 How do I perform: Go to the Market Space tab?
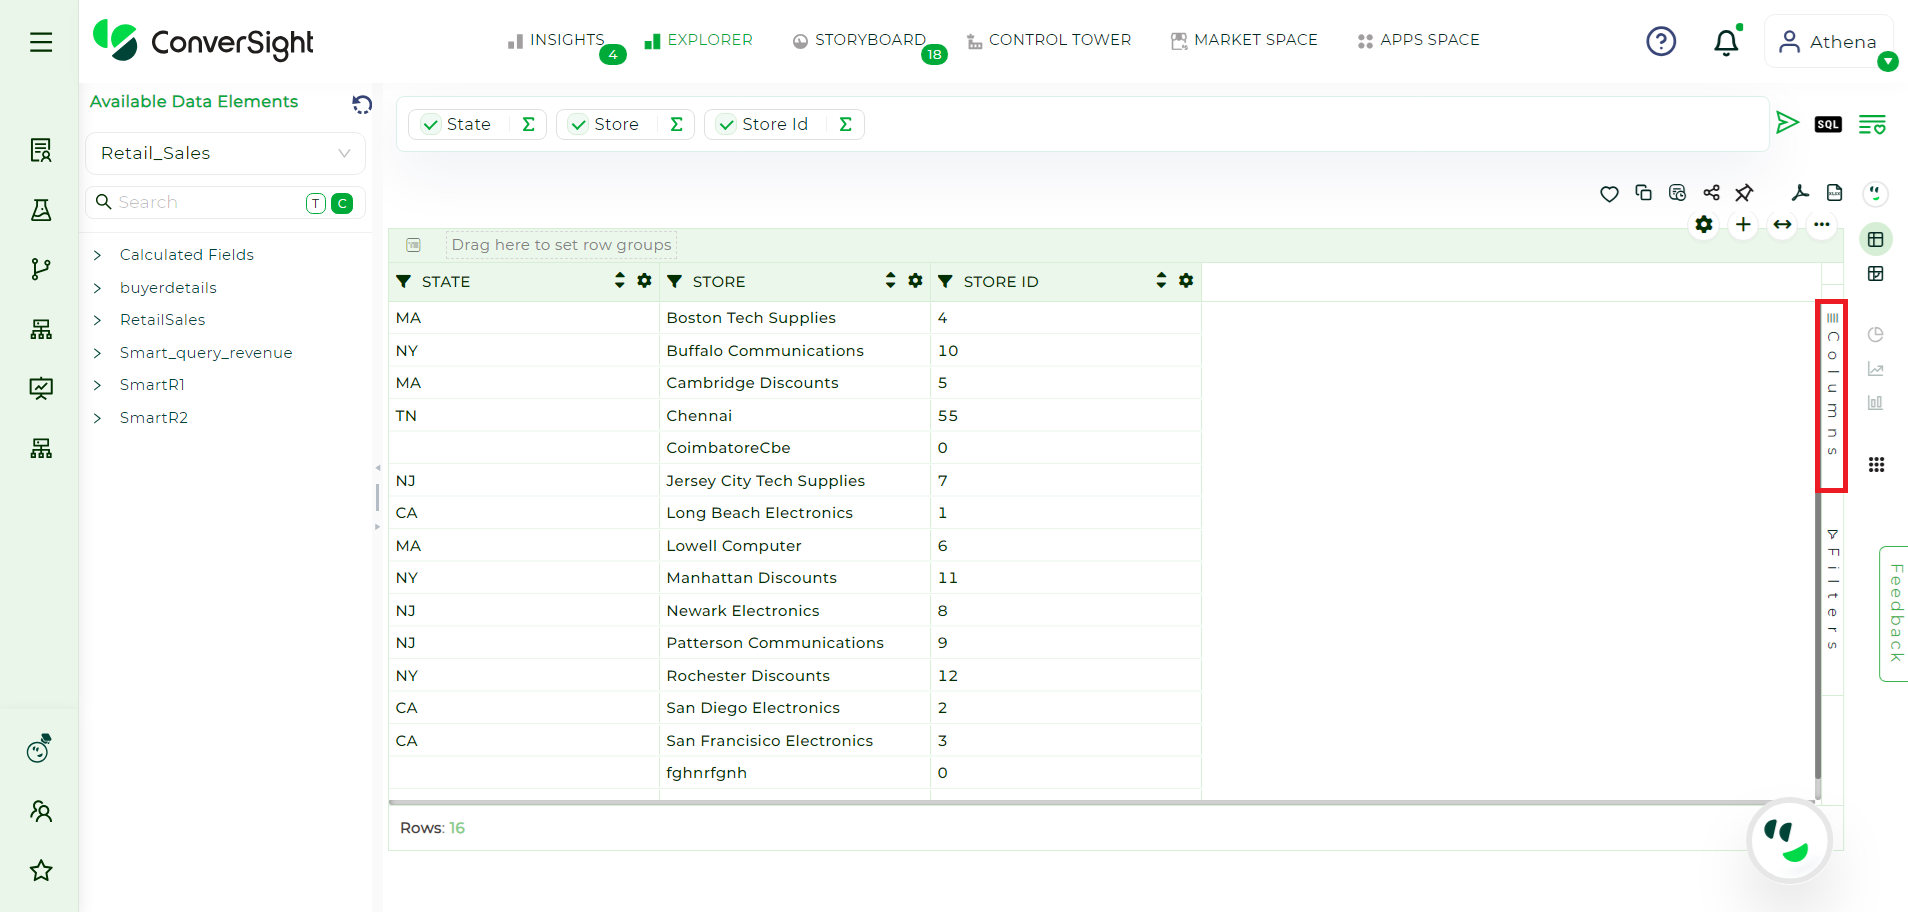[1244, 40]
